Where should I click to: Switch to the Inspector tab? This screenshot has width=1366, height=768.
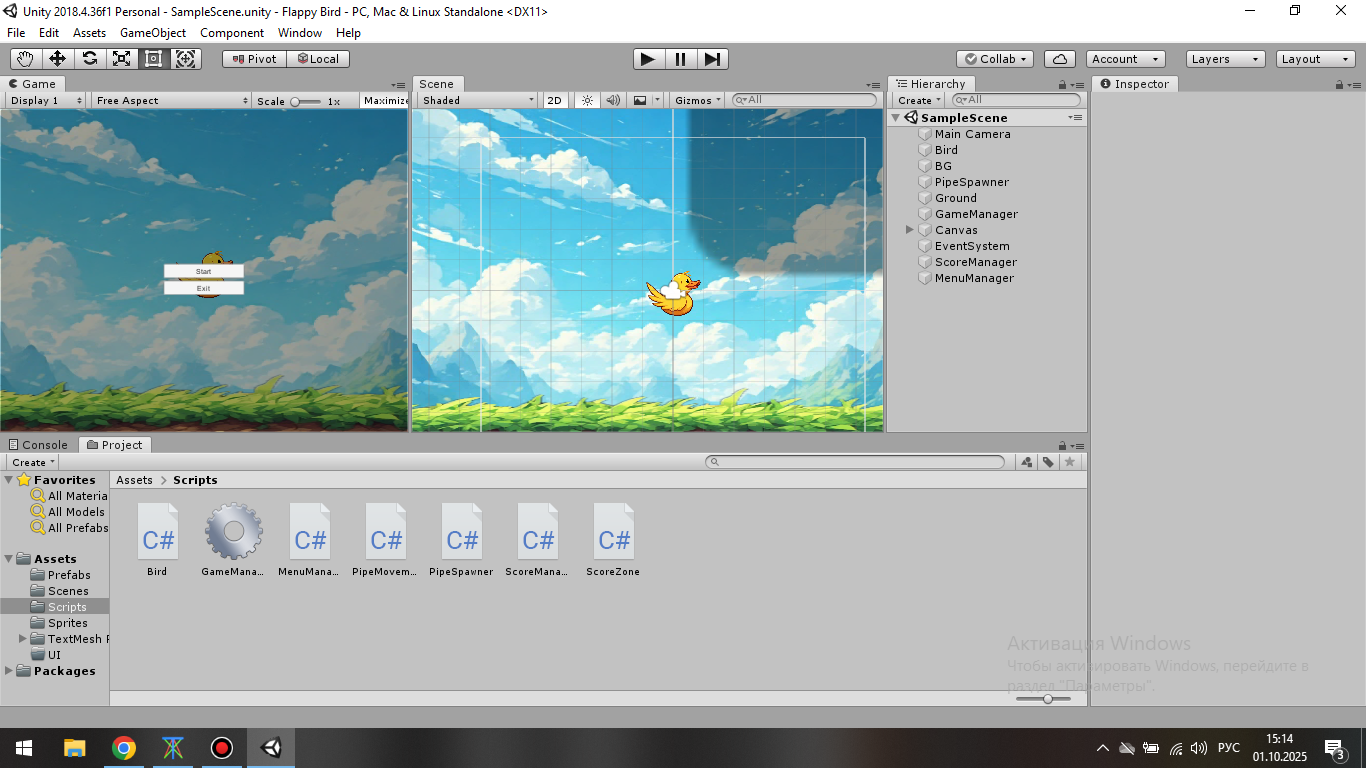point(1135,84)
